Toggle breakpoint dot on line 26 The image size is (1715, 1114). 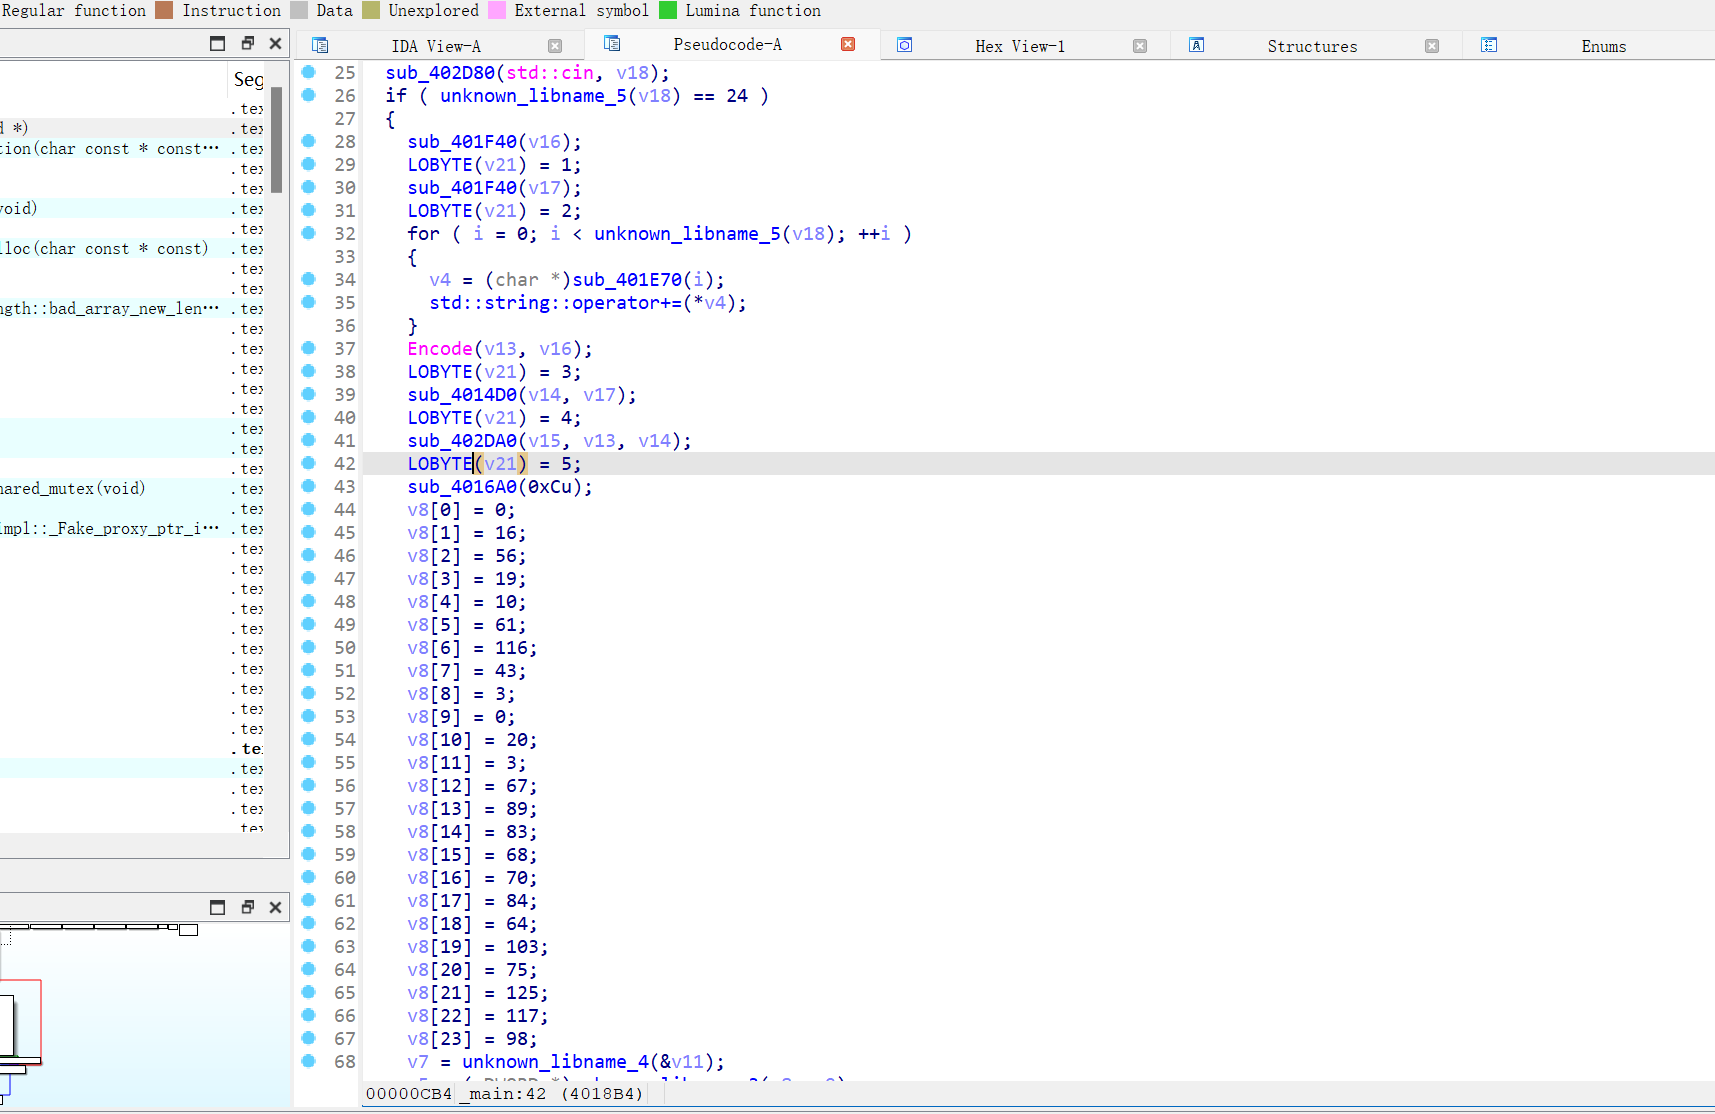(x=309, y=95)
